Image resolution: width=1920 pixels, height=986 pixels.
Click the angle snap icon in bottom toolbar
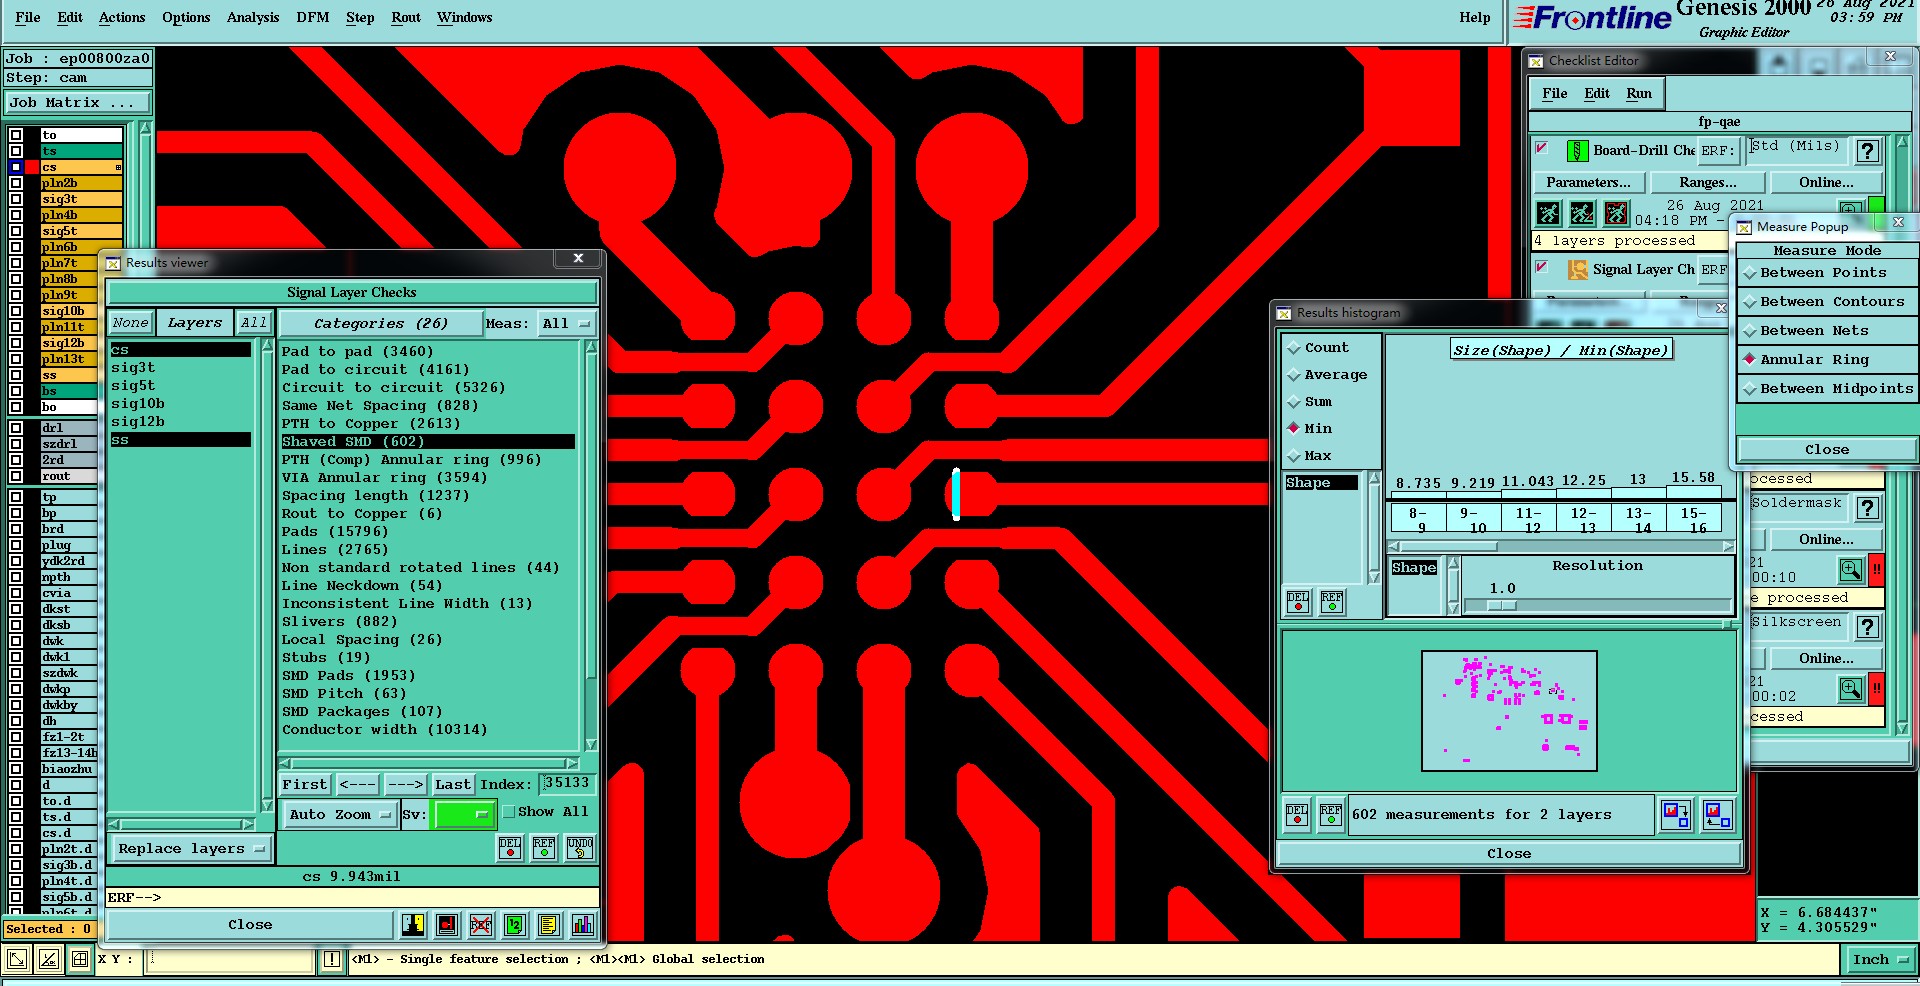coord(49,960)
